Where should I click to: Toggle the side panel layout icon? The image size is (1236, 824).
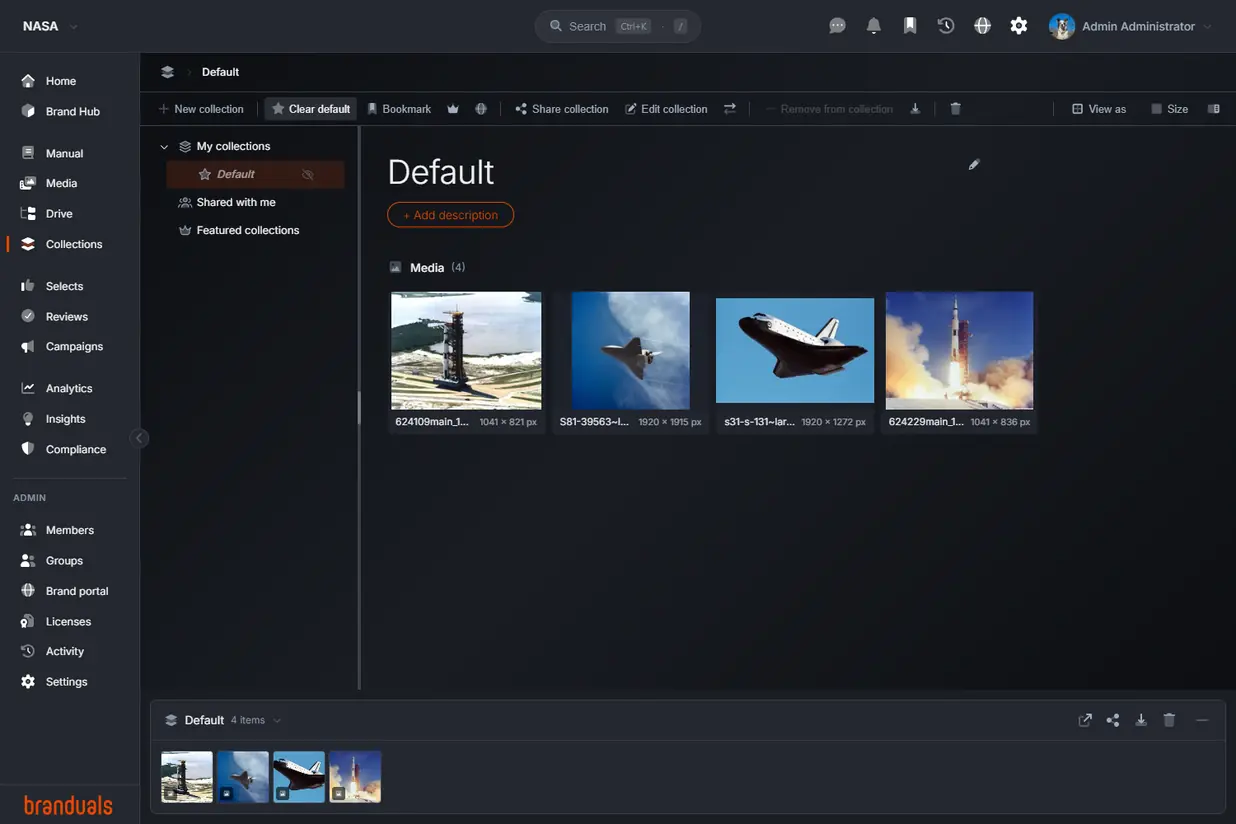[1214, 109]
